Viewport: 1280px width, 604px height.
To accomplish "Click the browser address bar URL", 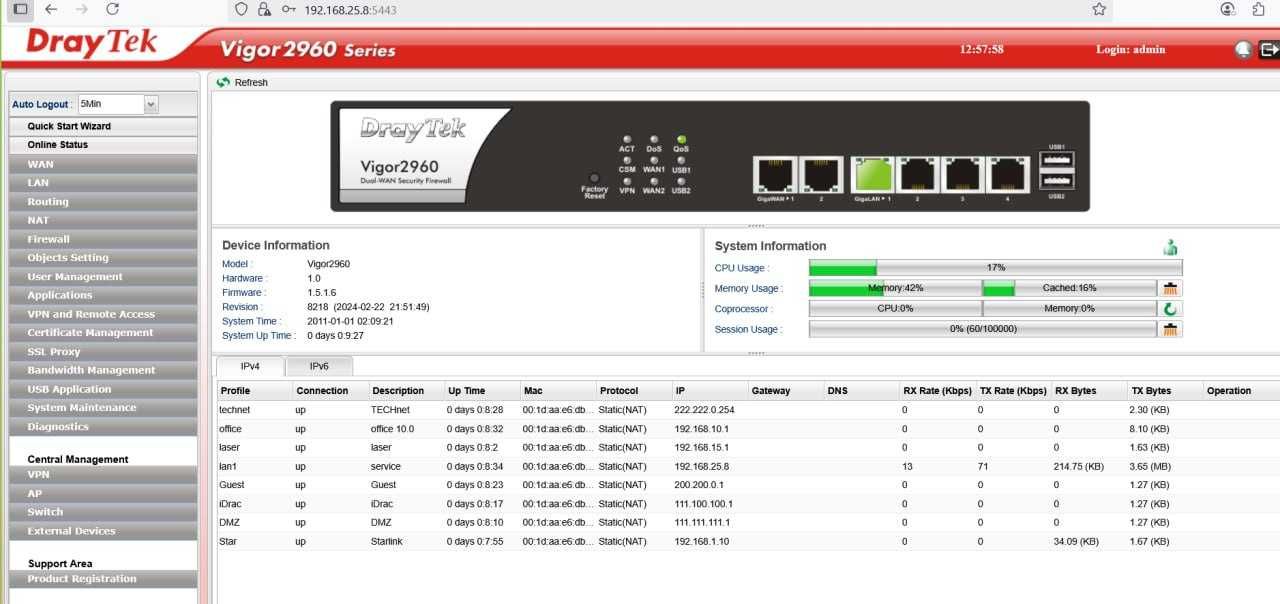I will point(350,9).
